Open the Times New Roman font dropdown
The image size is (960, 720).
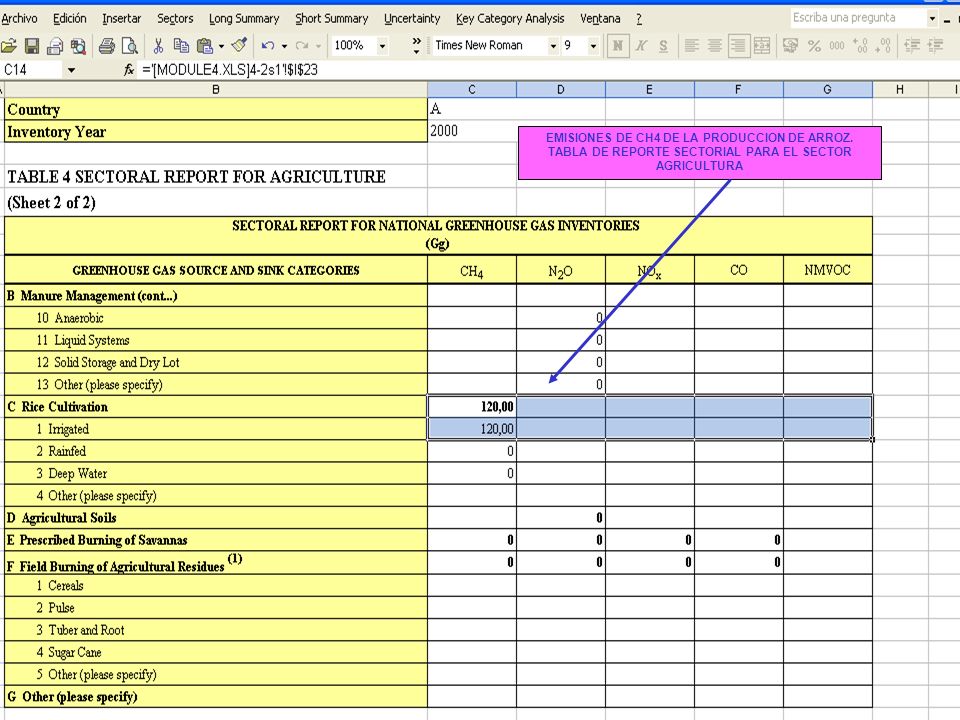tap(553, 46)
